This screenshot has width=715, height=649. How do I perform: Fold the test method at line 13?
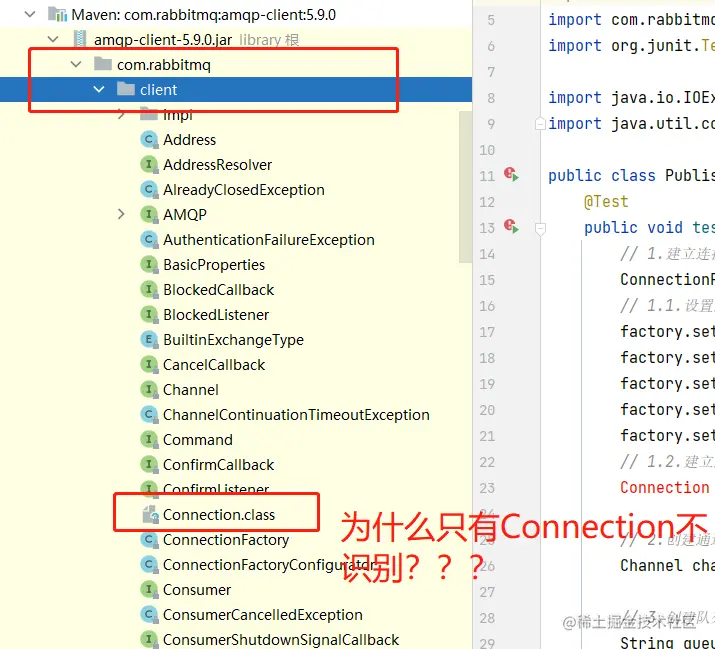540,228
